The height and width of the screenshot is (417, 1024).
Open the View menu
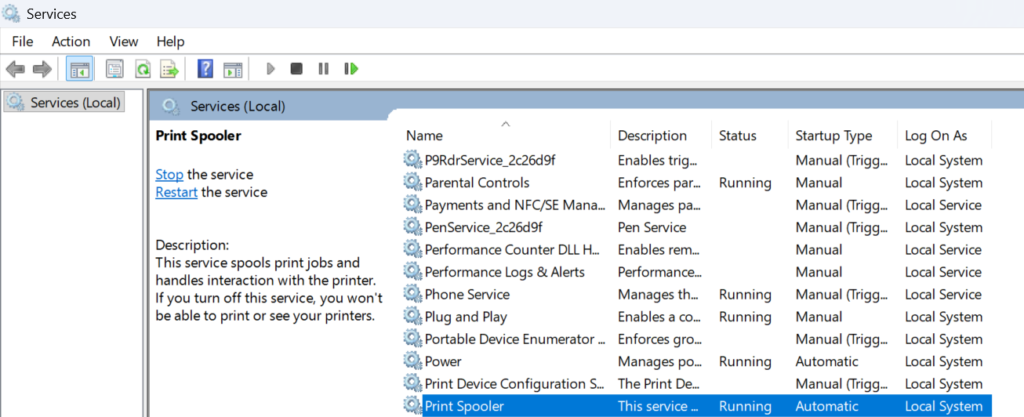tap(123, 41)
